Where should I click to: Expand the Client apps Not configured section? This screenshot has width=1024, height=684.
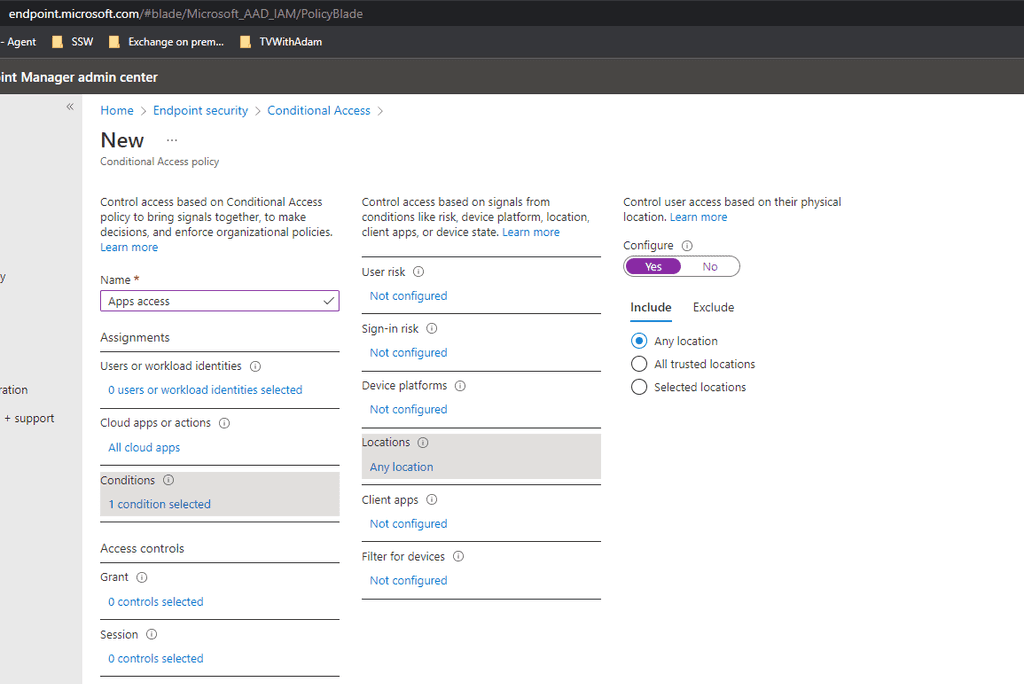[407, 523]
